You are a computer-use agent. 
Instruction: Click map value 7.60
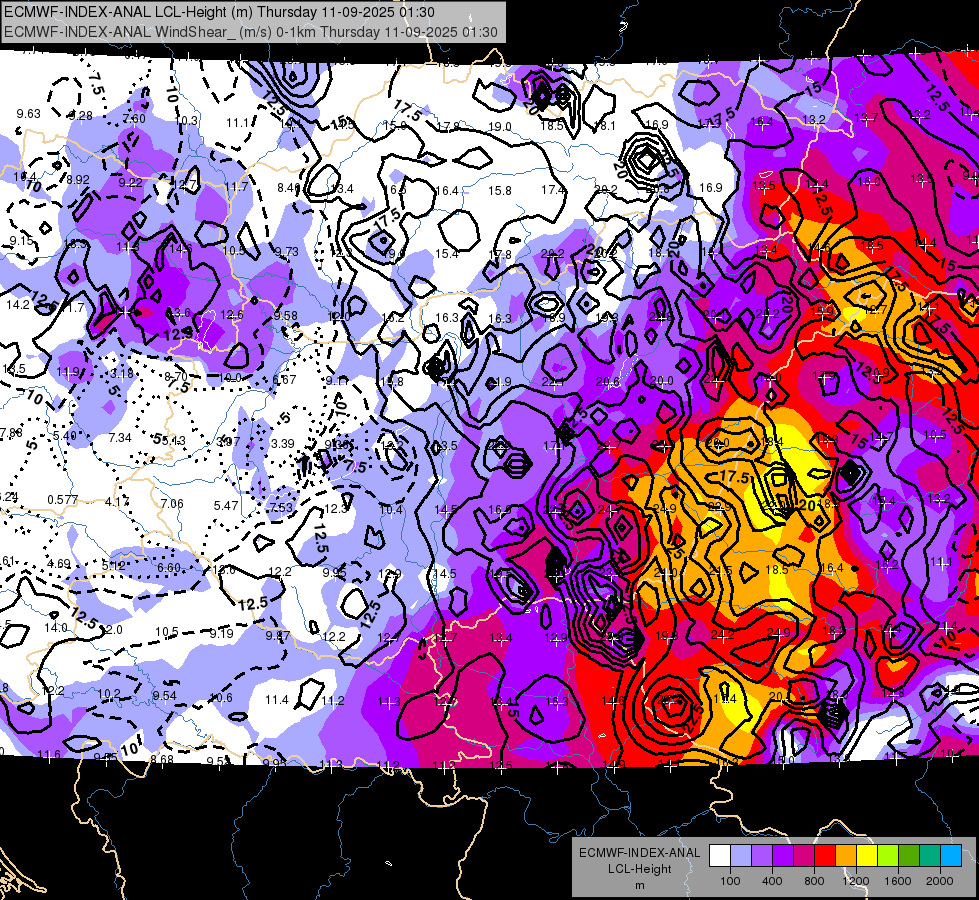pyautogui.click(x=134, y=119)
